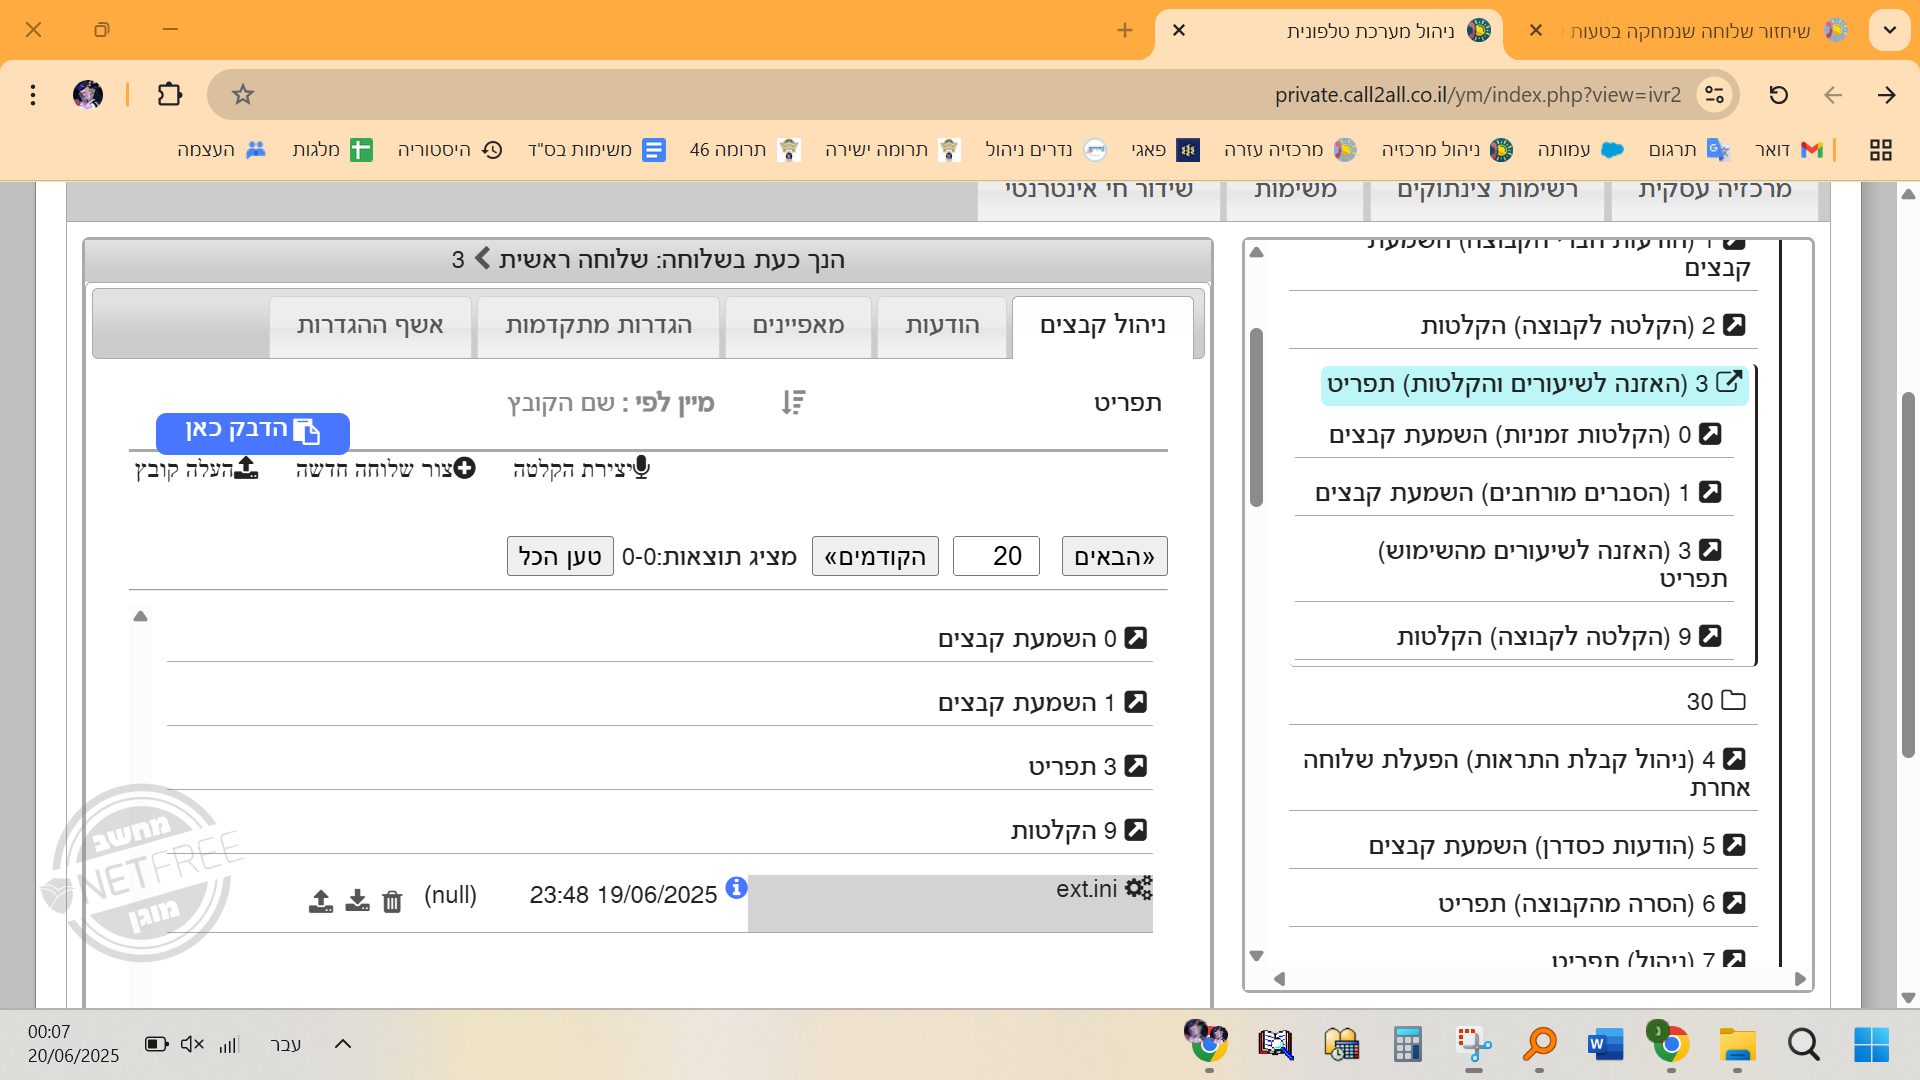Click צור שלוחה חדשה to create an extension
Screen dimensions: 1920x1080
click(x=385, y=469)
